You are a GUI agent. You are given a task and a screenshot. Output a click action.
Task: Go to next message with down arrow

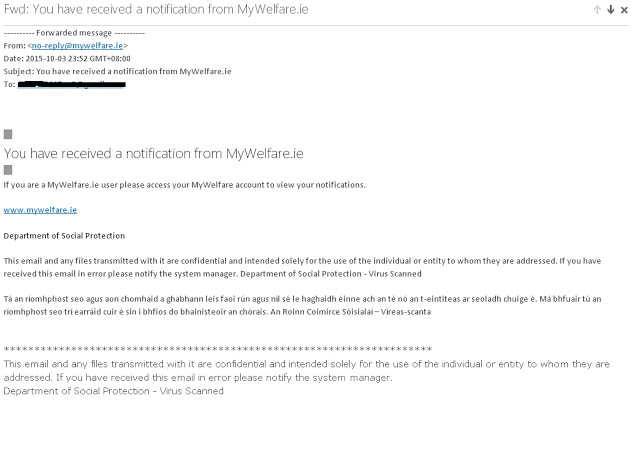(x=611, y=10)
